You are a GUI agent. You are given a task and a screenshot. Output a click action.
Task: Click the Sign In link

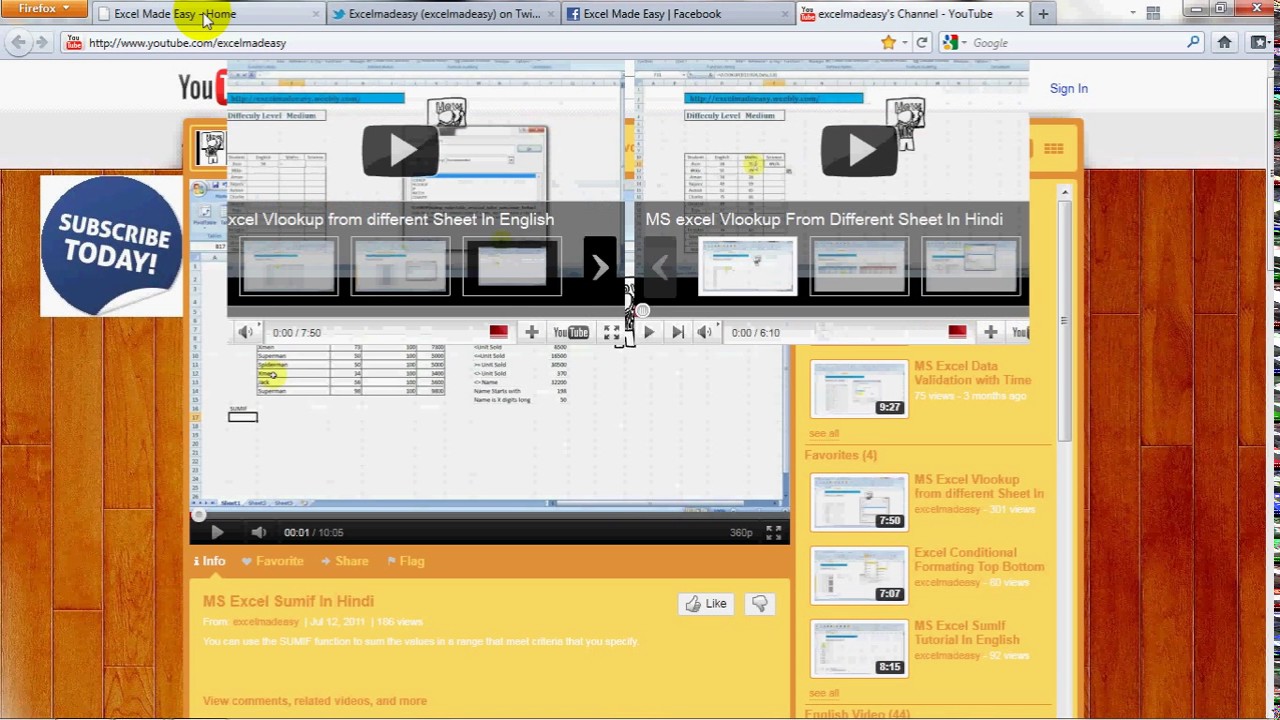(1068, 88)
